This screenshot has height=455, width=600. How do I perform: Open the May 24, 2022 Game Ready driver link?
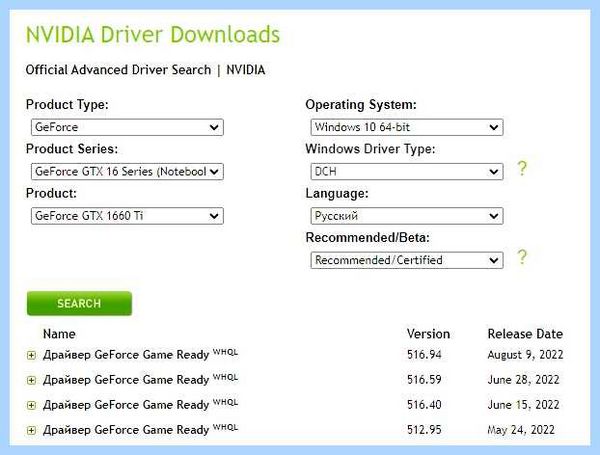(140, 429)
